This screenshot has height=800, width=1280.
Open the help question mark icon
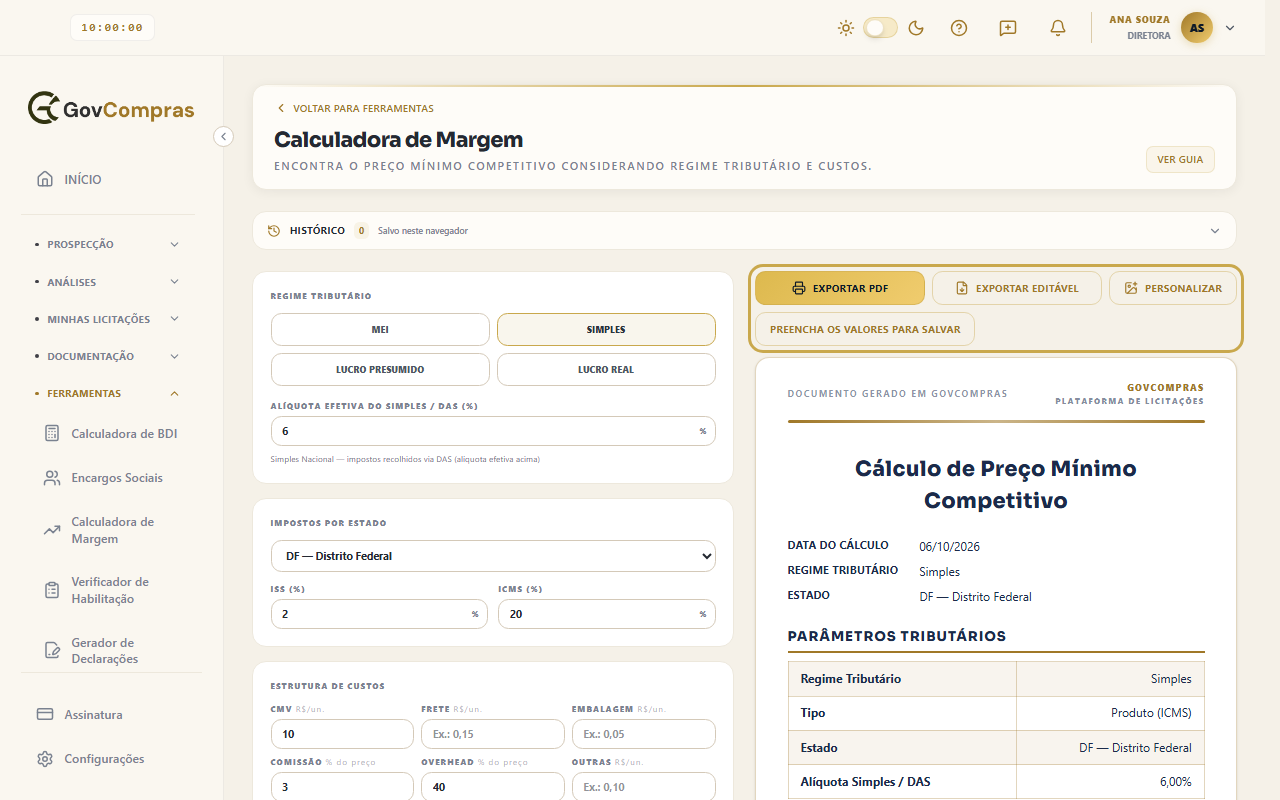point(959,28)
